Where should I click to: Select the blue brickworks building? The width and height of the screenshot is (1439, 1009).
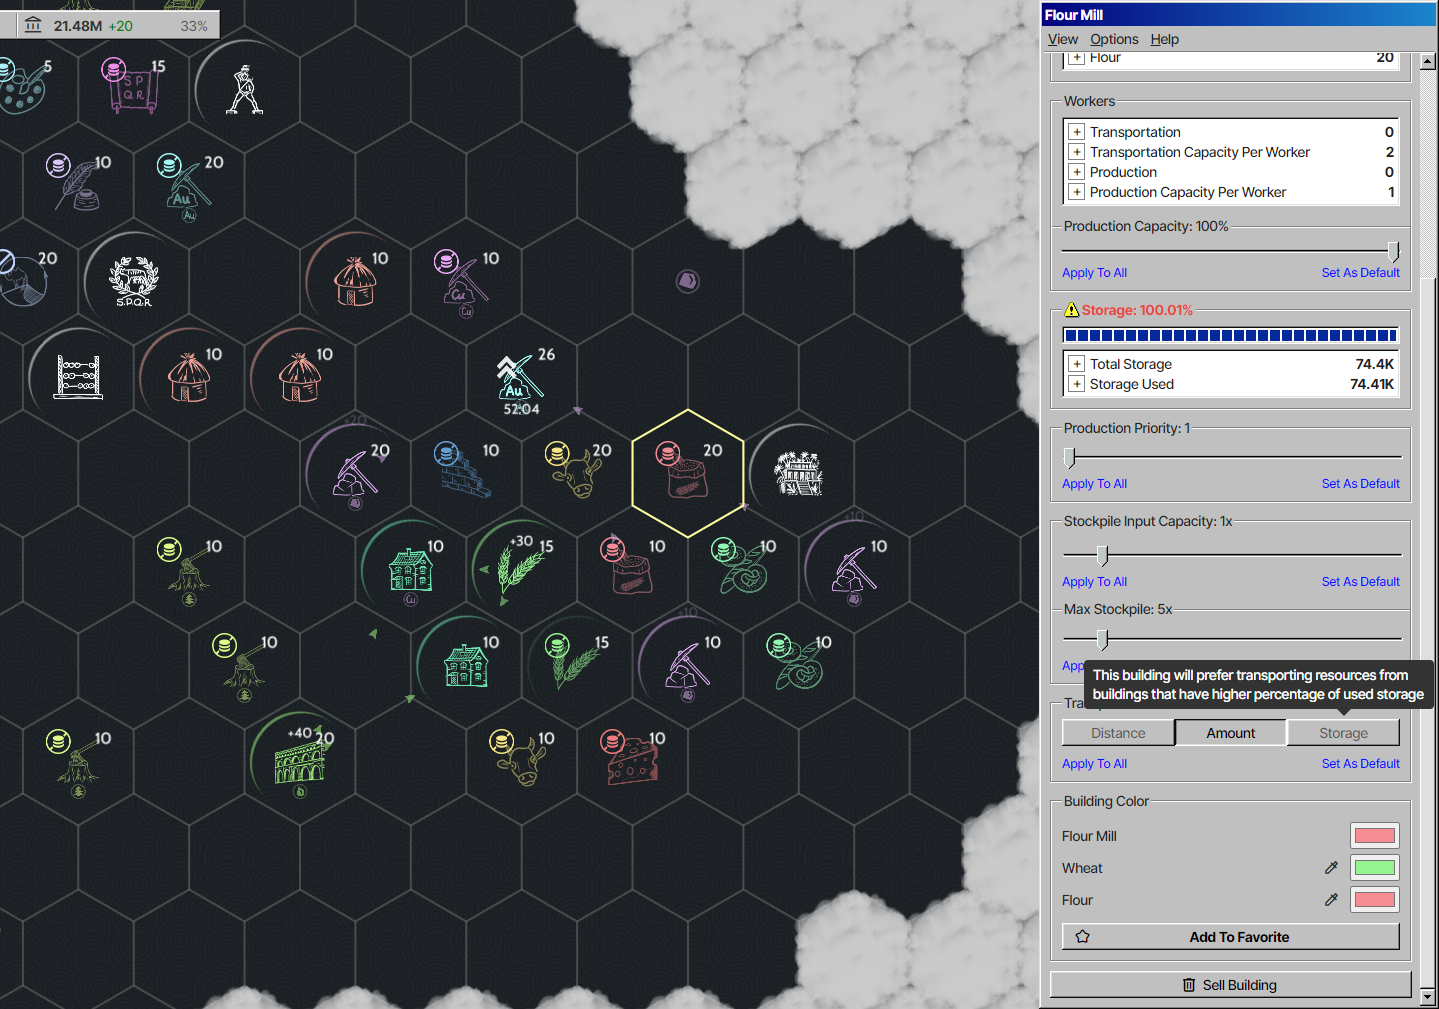[464, 470]
